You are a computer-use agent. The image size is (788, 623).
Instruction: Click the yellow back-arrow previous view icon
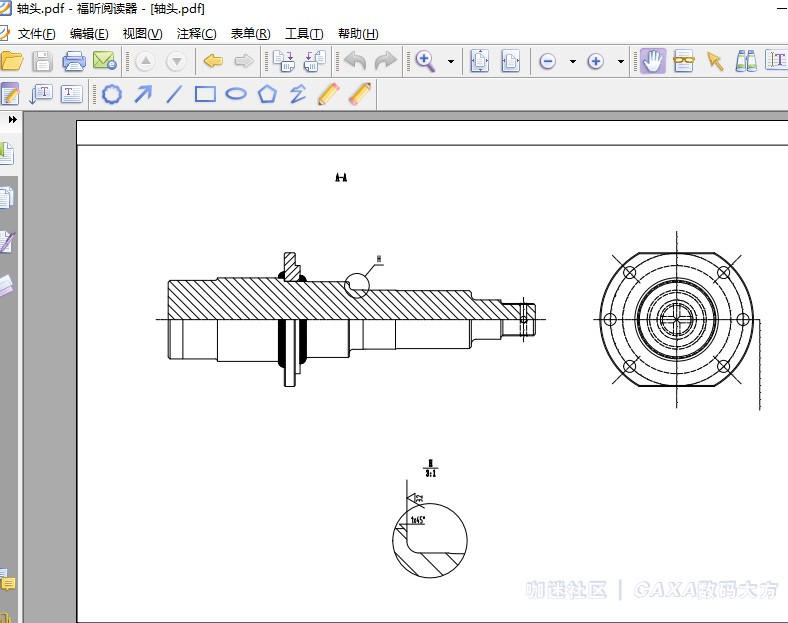[x=214, y=61]
